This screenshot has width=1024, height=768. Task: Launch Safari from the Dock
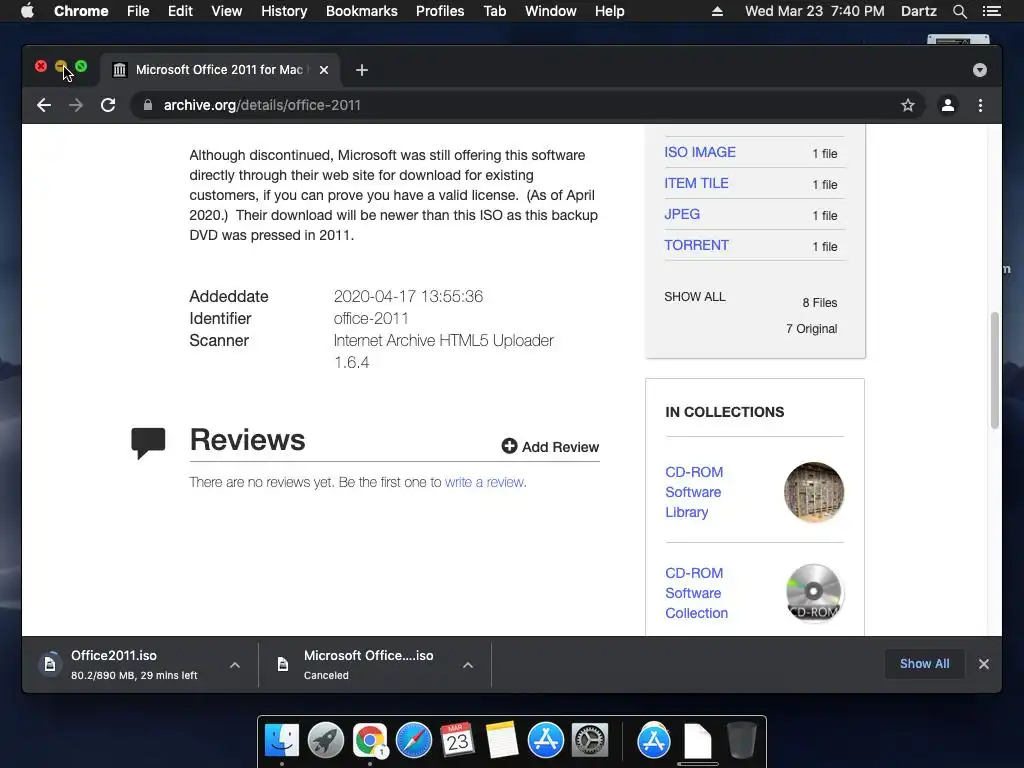[414, 740]
